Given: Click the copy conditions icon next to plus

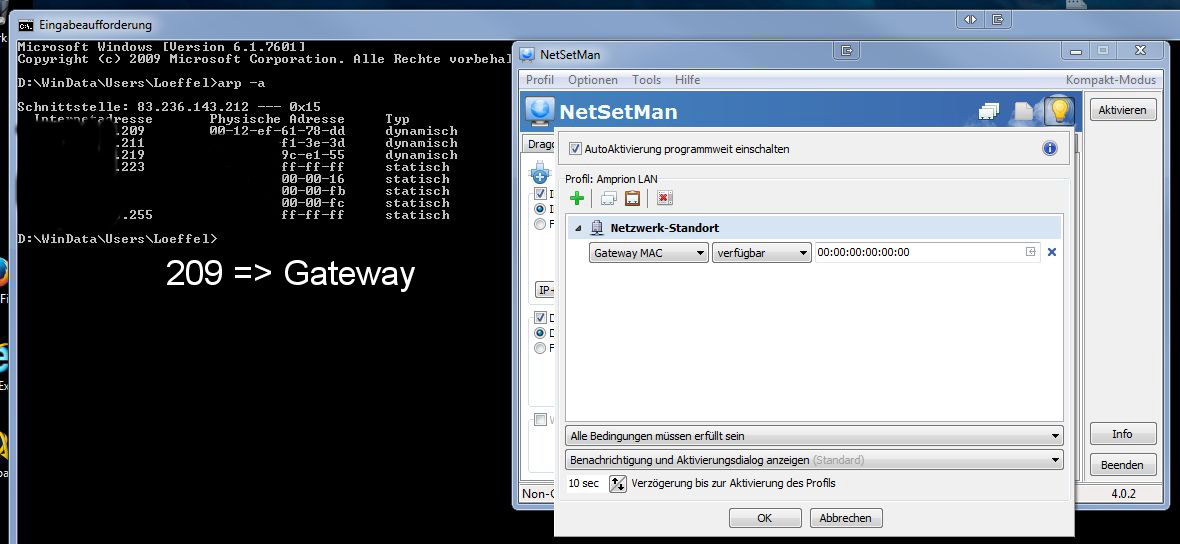Looking at the screenshot, I should pos(608,199).
